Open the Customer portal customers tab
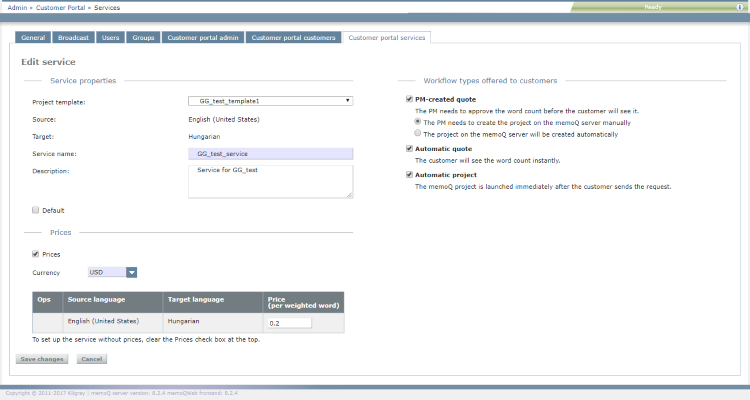The image size is (750, 400). (x=292, y=38)
